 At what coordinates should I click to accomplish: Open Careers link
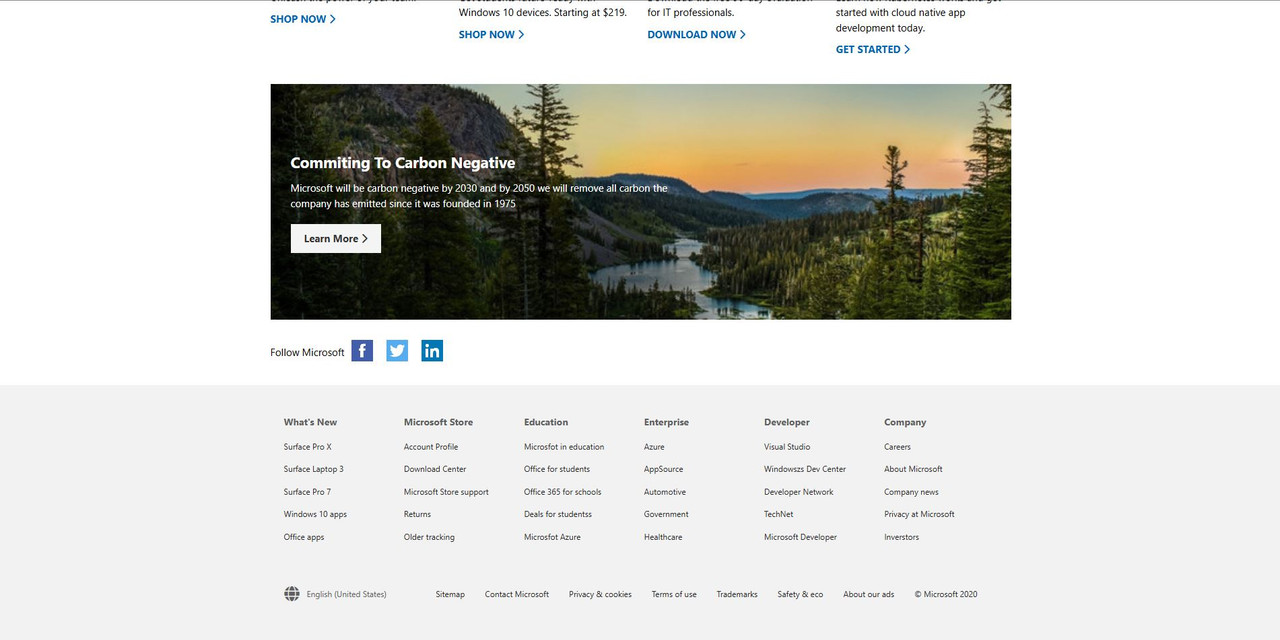coord(897,447)
